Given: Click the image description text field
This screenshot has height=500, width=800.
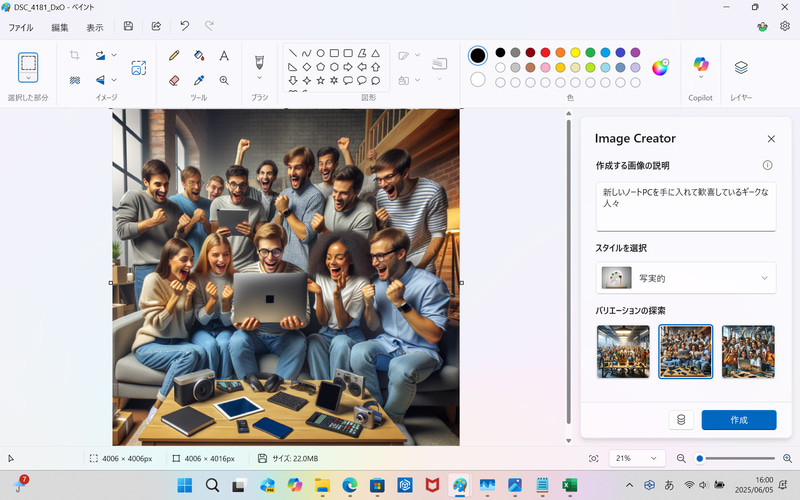Looking at the screenshot, I should click(x=686, y=207).
